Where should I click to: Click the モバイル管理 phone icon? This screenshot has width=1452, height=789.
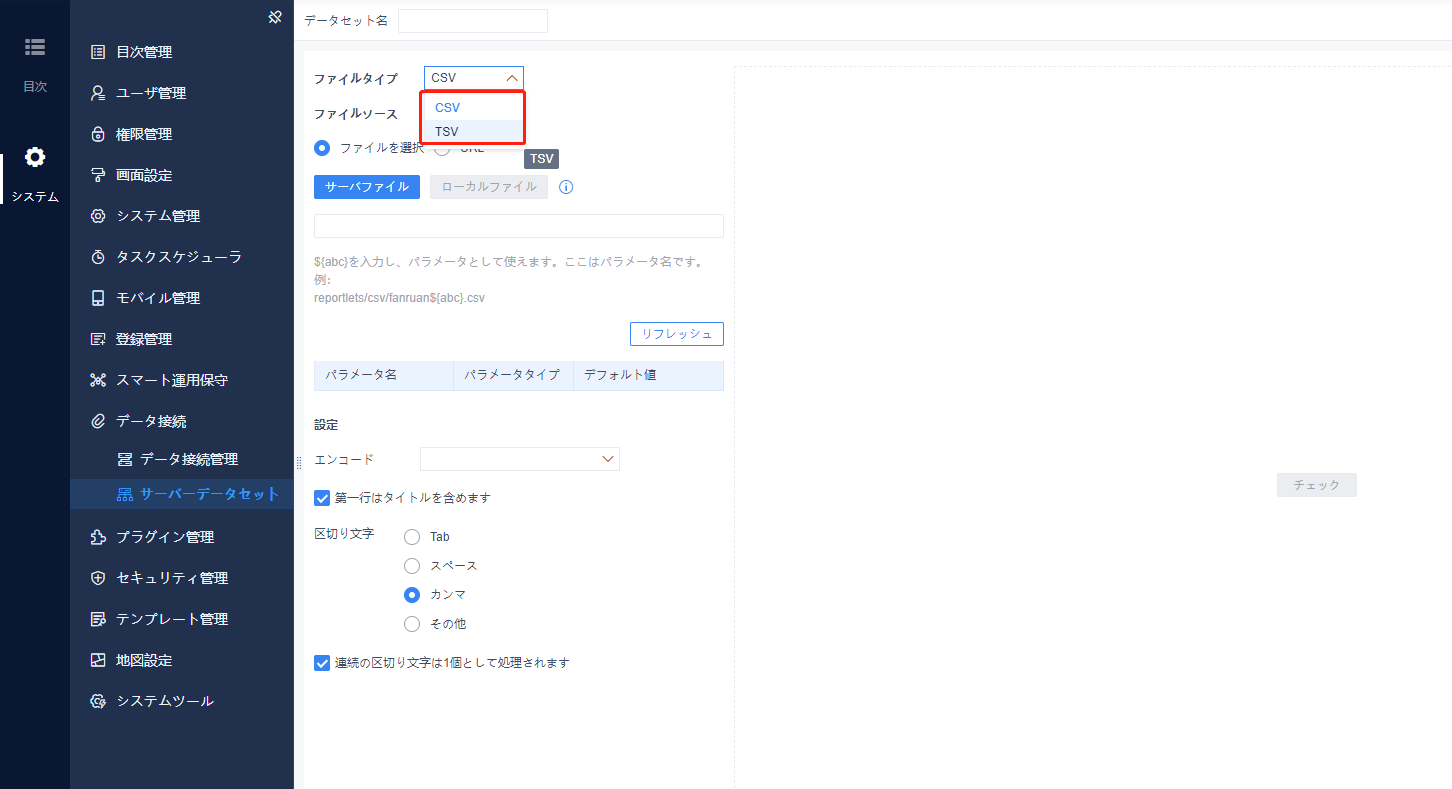[98, 297]
